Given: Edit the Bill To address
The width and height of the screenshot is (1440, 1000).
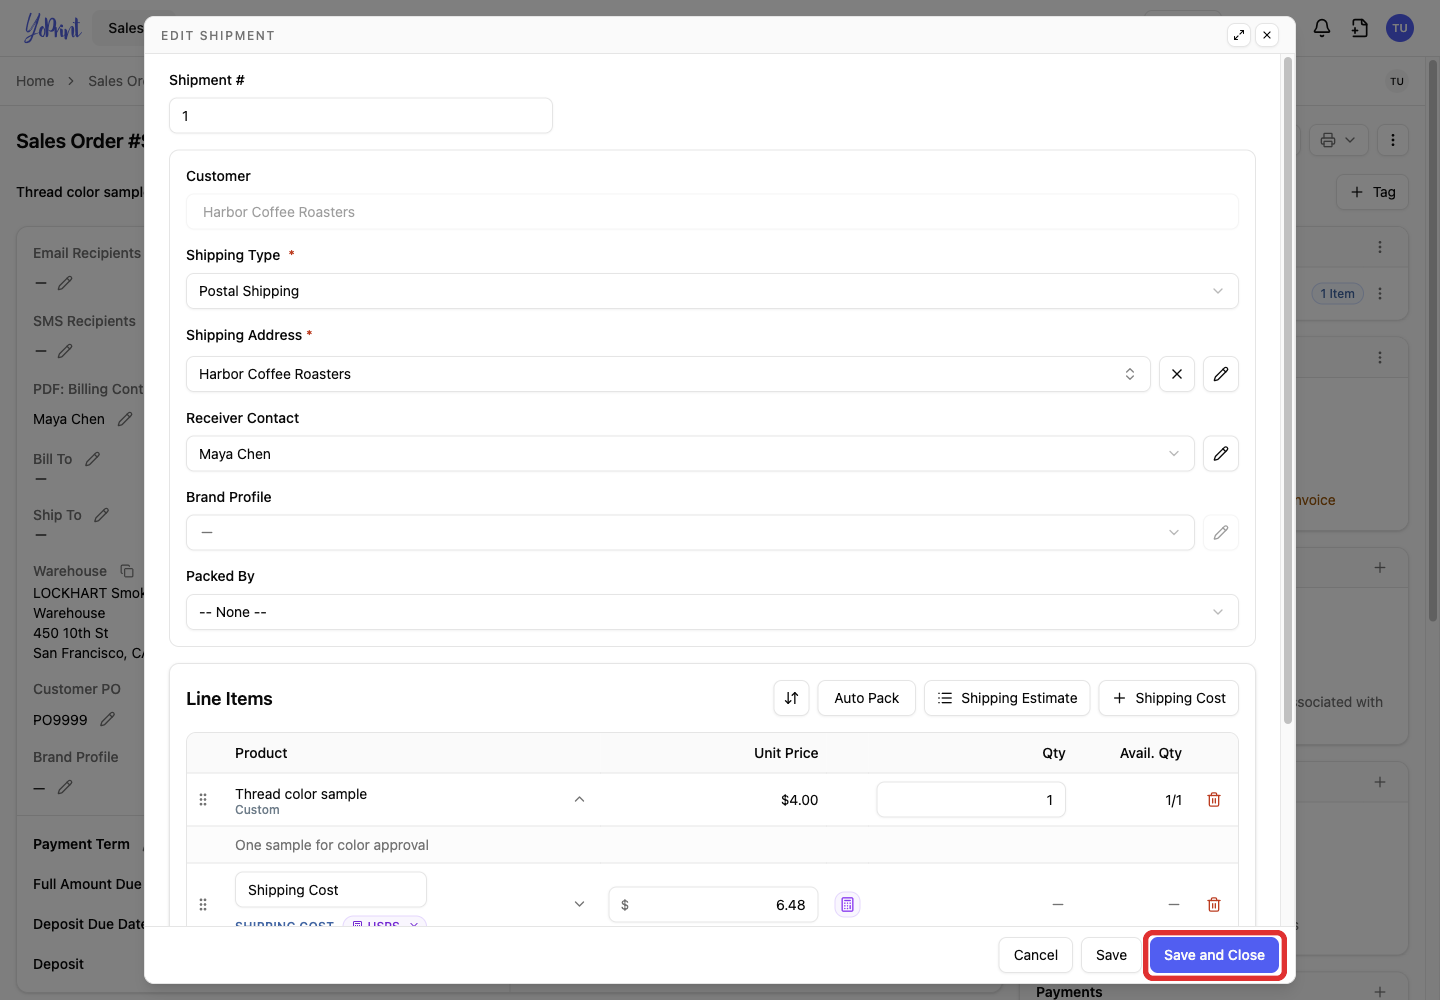Looking at the screenshot, I should (92, 459).
